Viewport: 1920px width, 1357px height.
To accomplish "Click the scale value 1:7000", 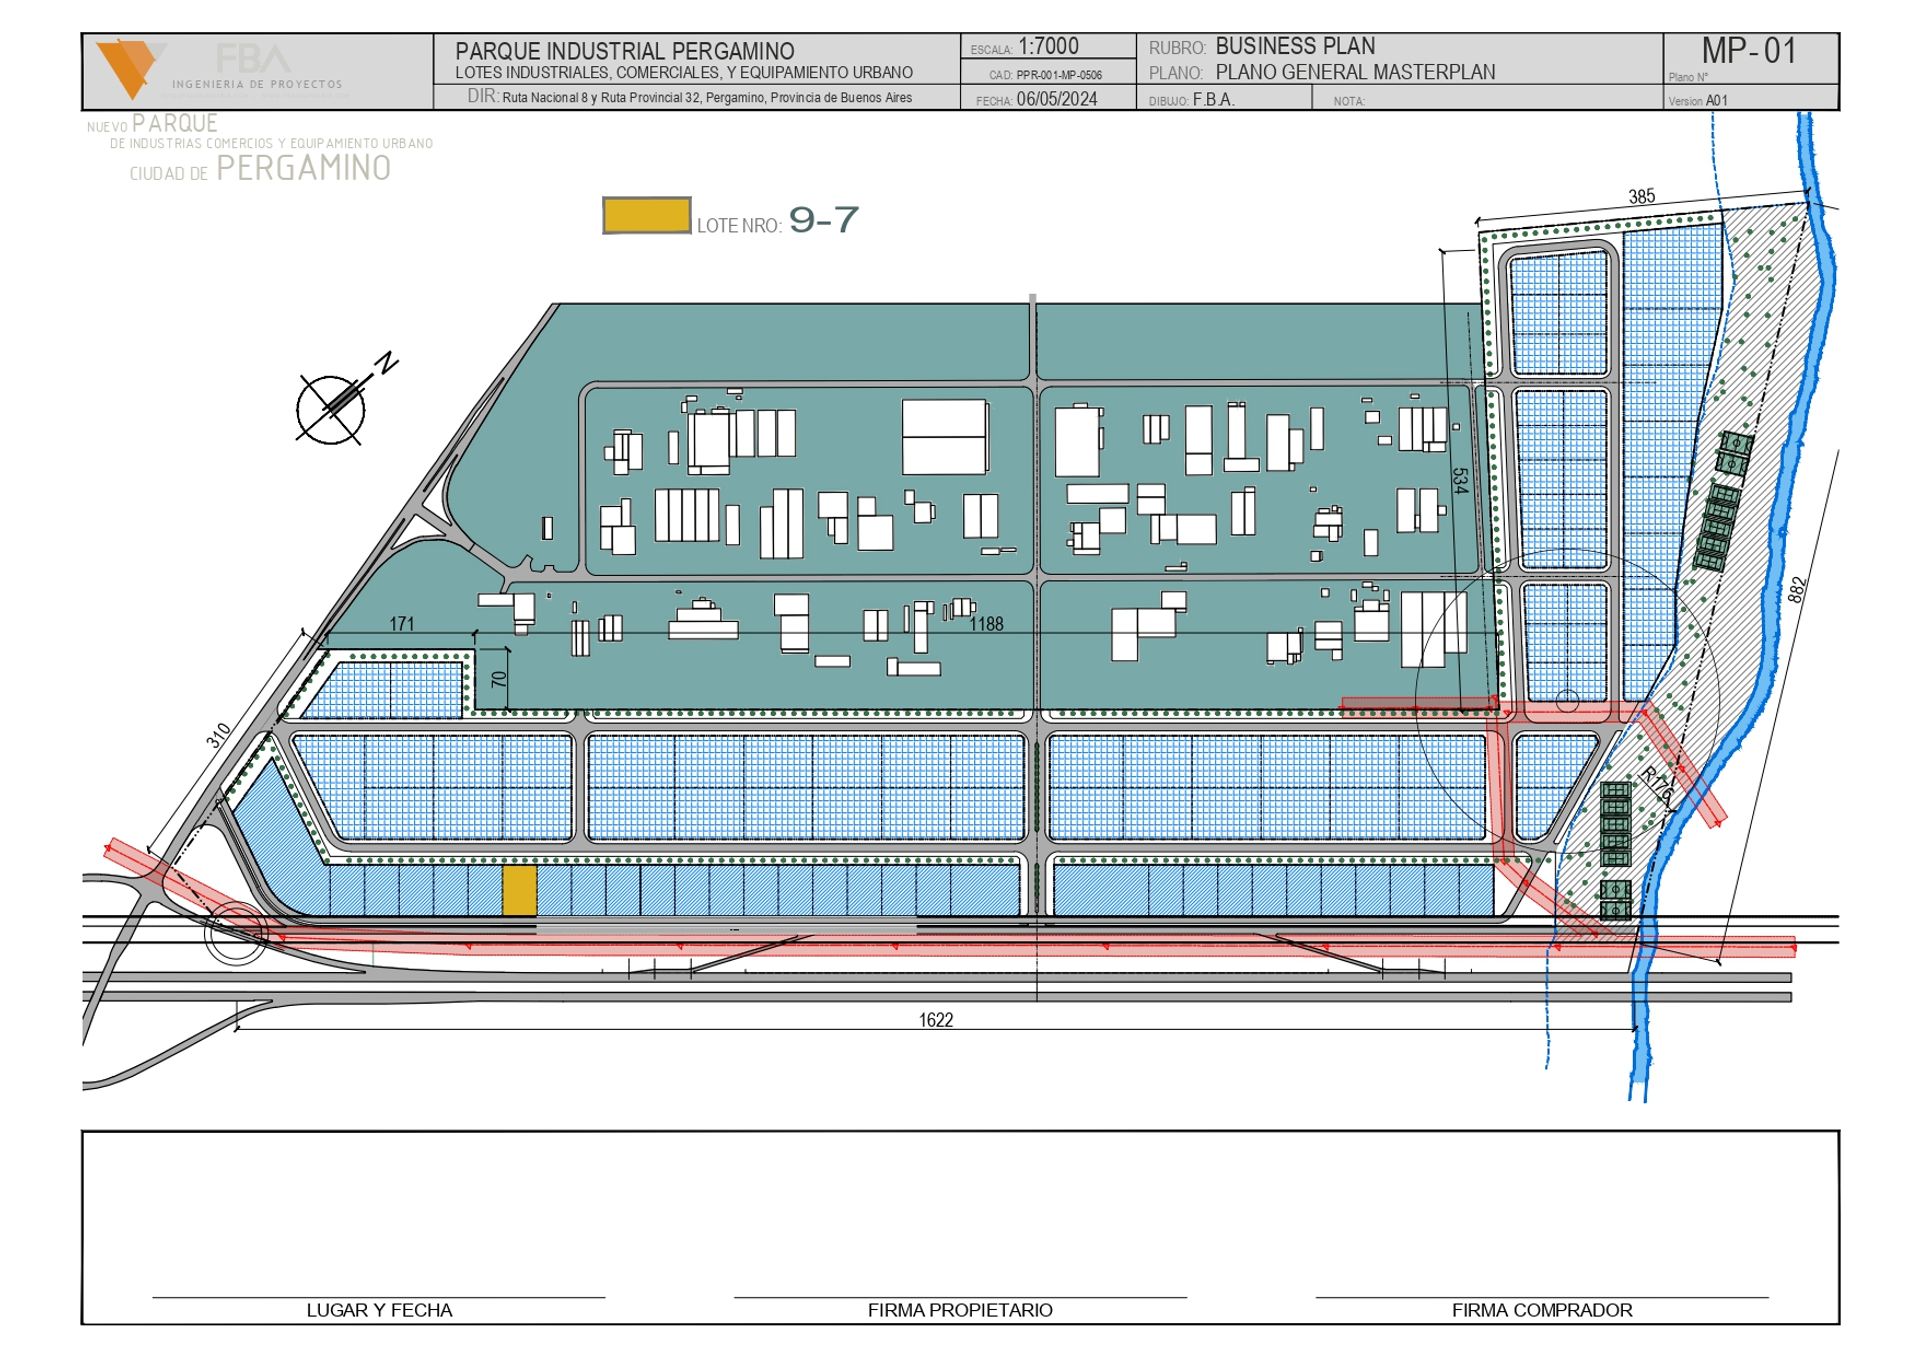I will click(1048, 47).
